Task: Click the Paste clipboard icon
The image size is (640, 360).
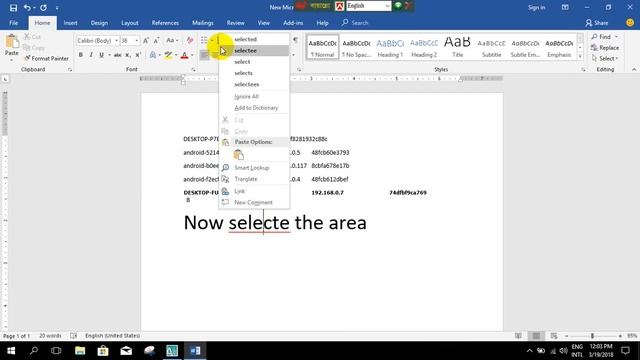Action: 12,42
